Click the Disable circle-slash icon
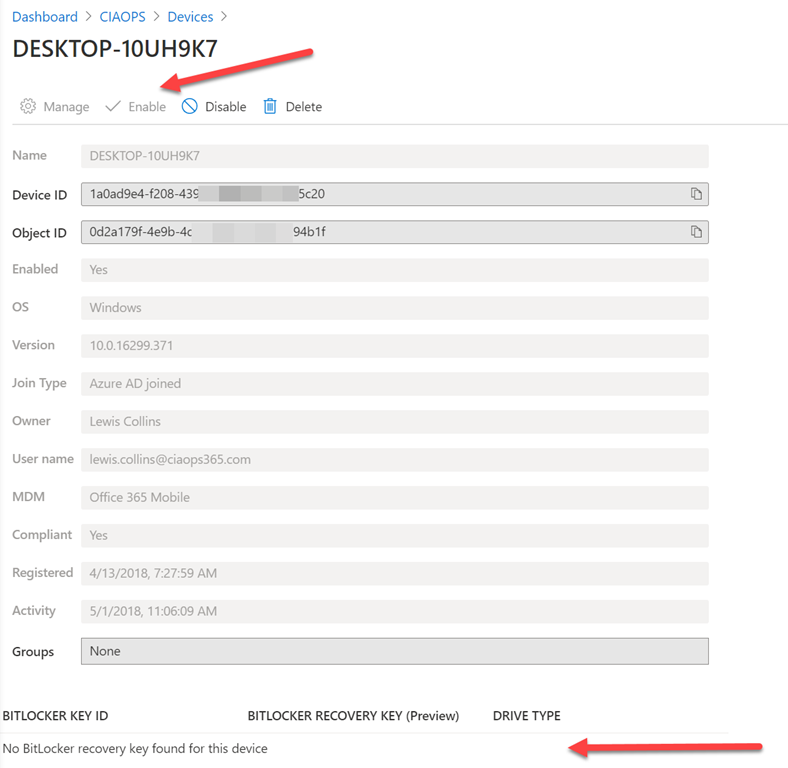 (x=190, y=106)
